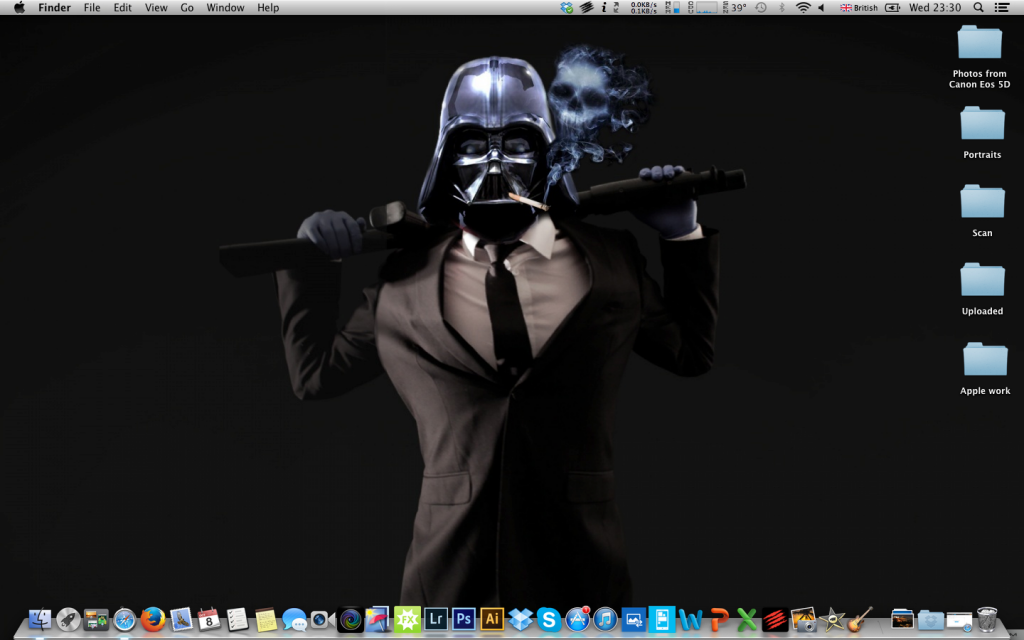
Task: Launch Safari compass icon in Dock
Action: (x=124, y=619)
